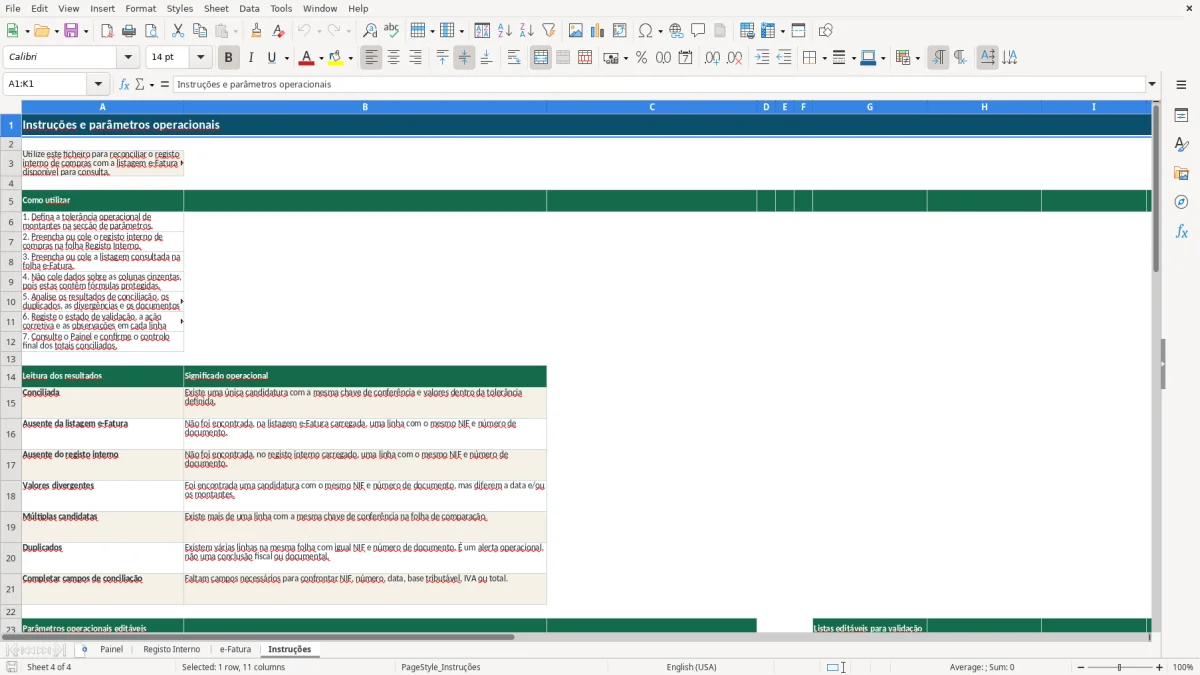Click into the formula input line
Image resolution: width=1200 pixels, height=675 pixels.
(x=660, y=84)
